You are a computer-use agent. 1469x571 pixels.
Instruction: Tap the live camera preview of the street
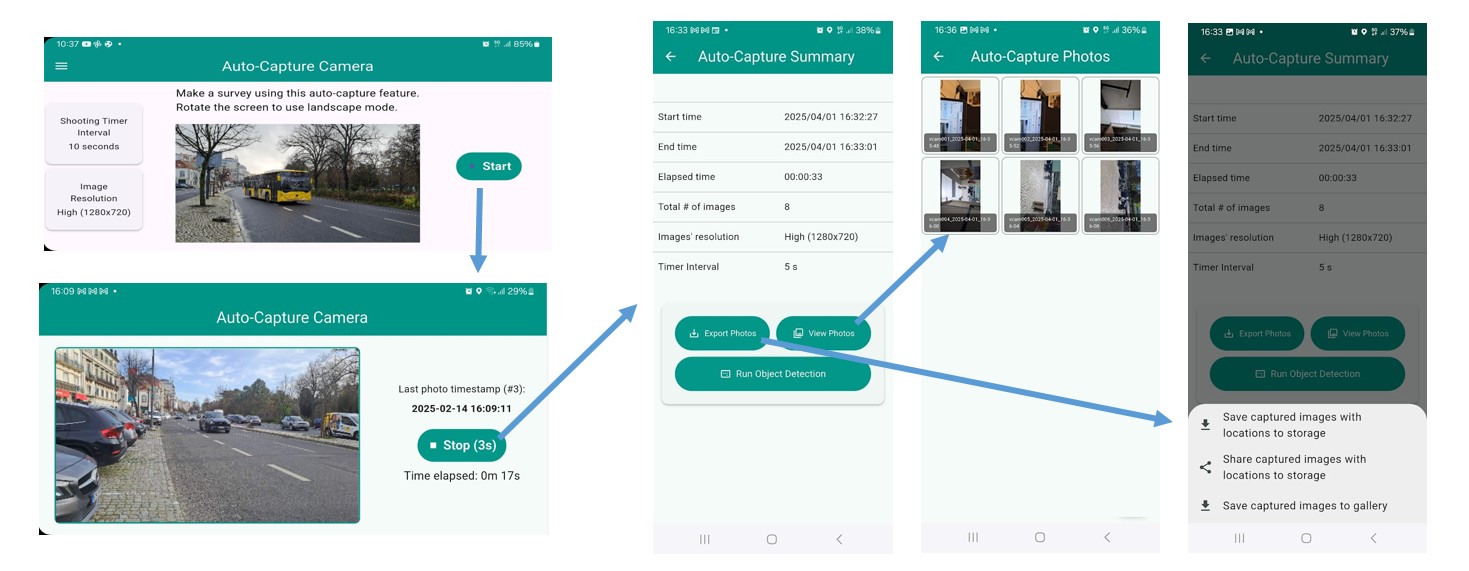[x=207, y=435]
